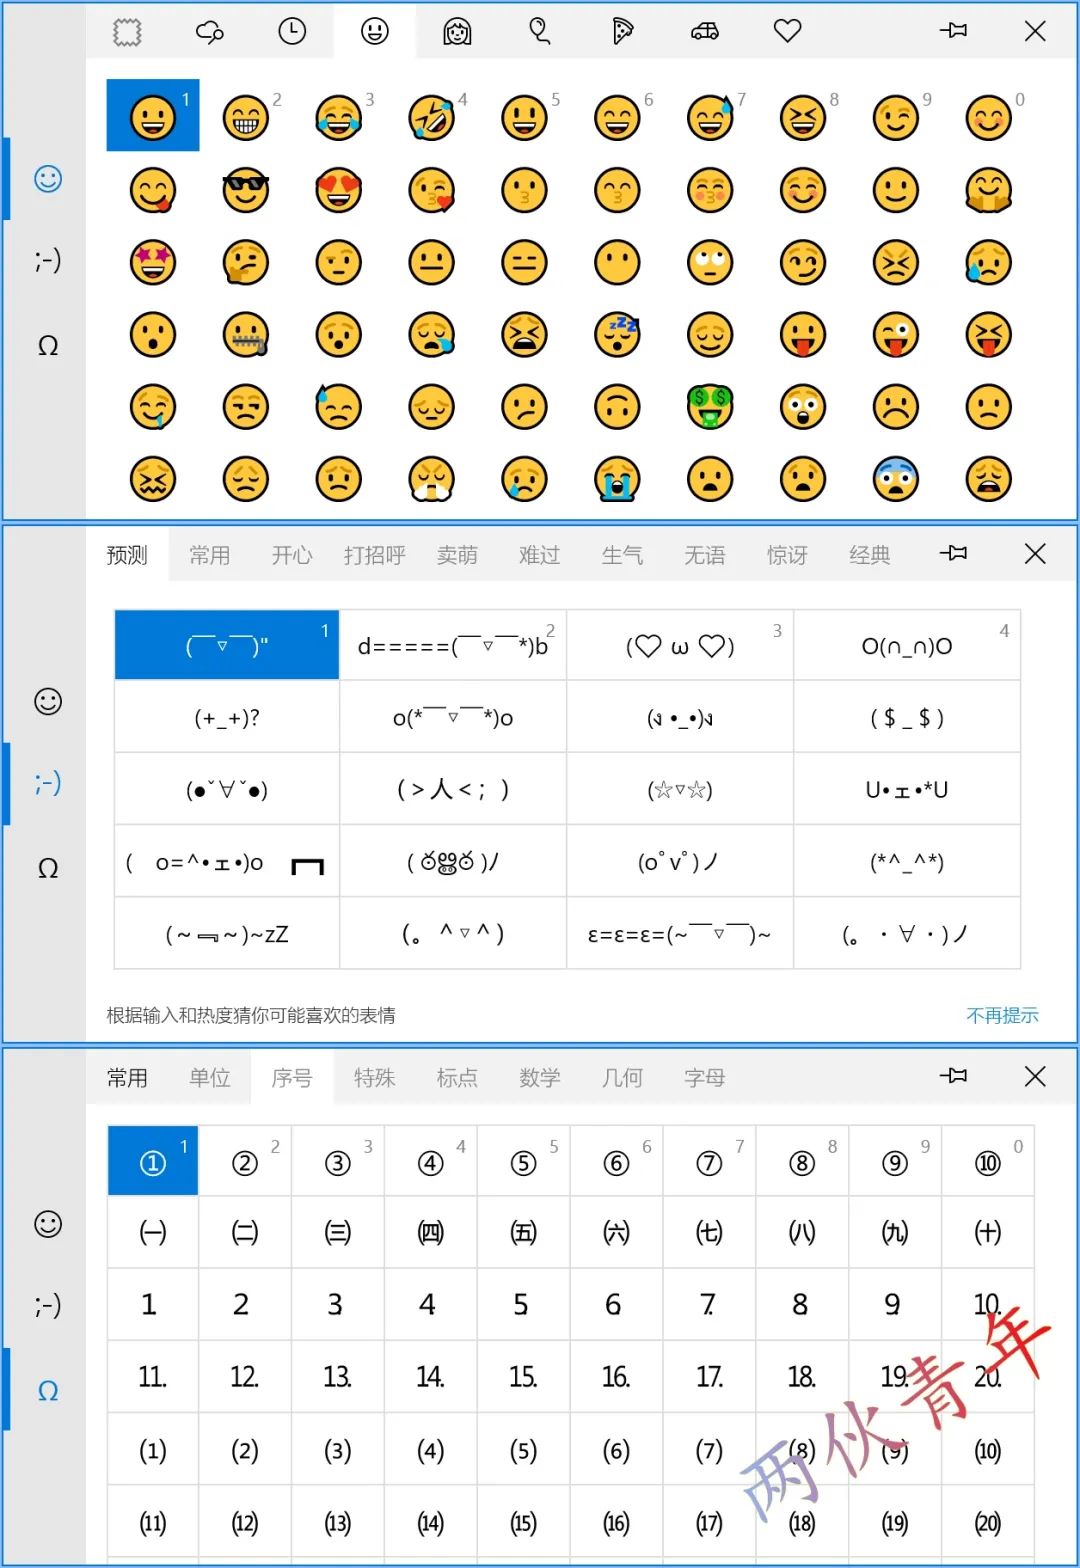Insert the sunglasses face emoji

[x=246, y=190]
